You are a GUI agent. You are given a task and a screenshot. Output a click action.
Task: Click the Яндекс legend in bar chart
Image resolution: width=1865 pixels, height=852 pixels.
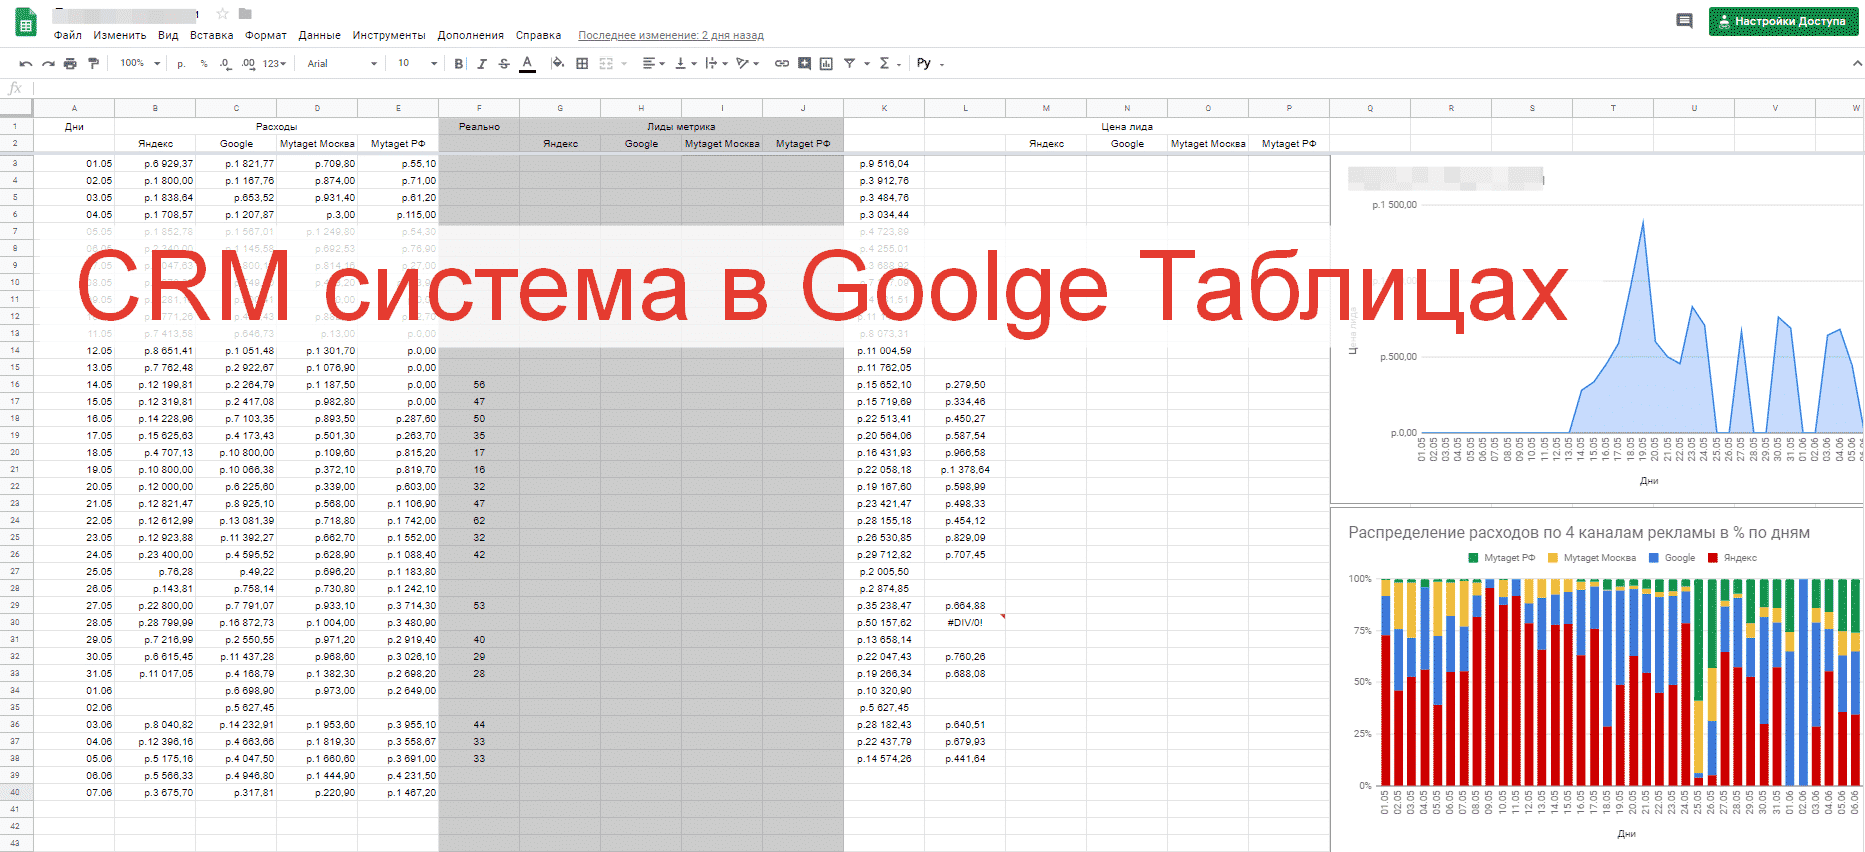click(x=1733, y=558)
